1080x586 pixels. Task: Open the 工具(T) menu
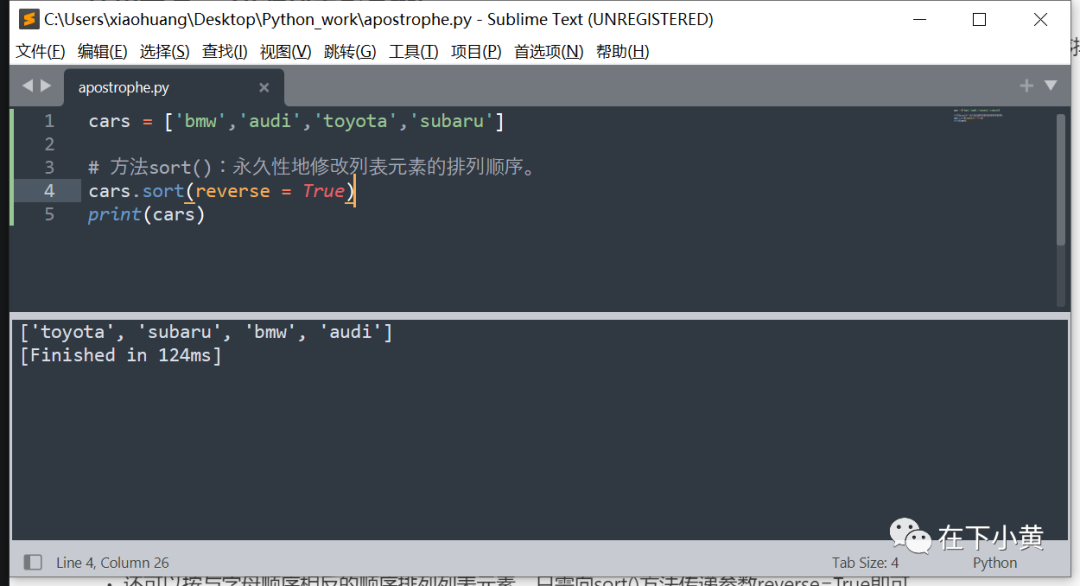(x=413, y=52)
